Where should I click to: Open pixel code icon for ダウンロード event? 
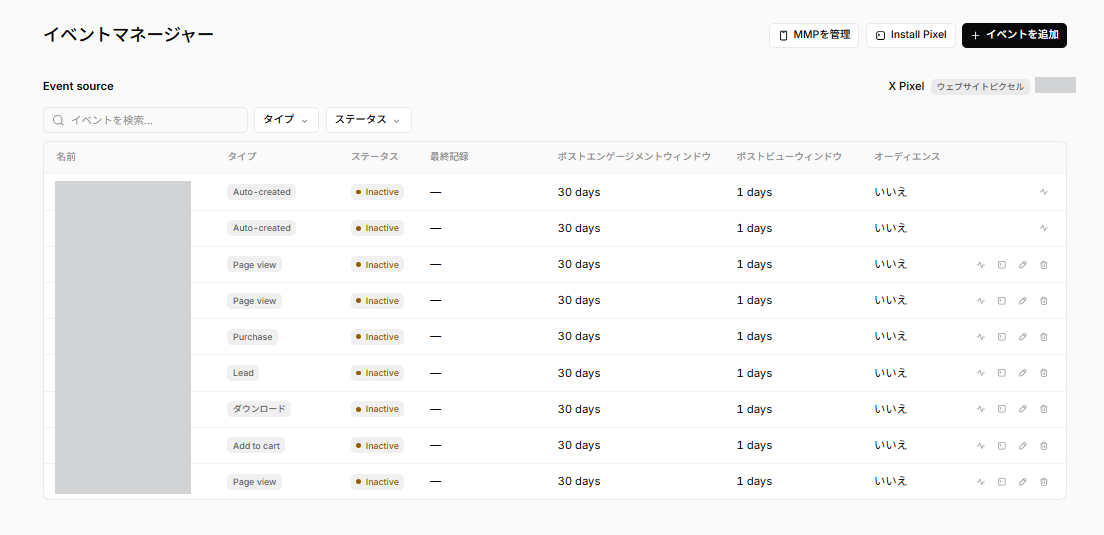(1001, 409)
